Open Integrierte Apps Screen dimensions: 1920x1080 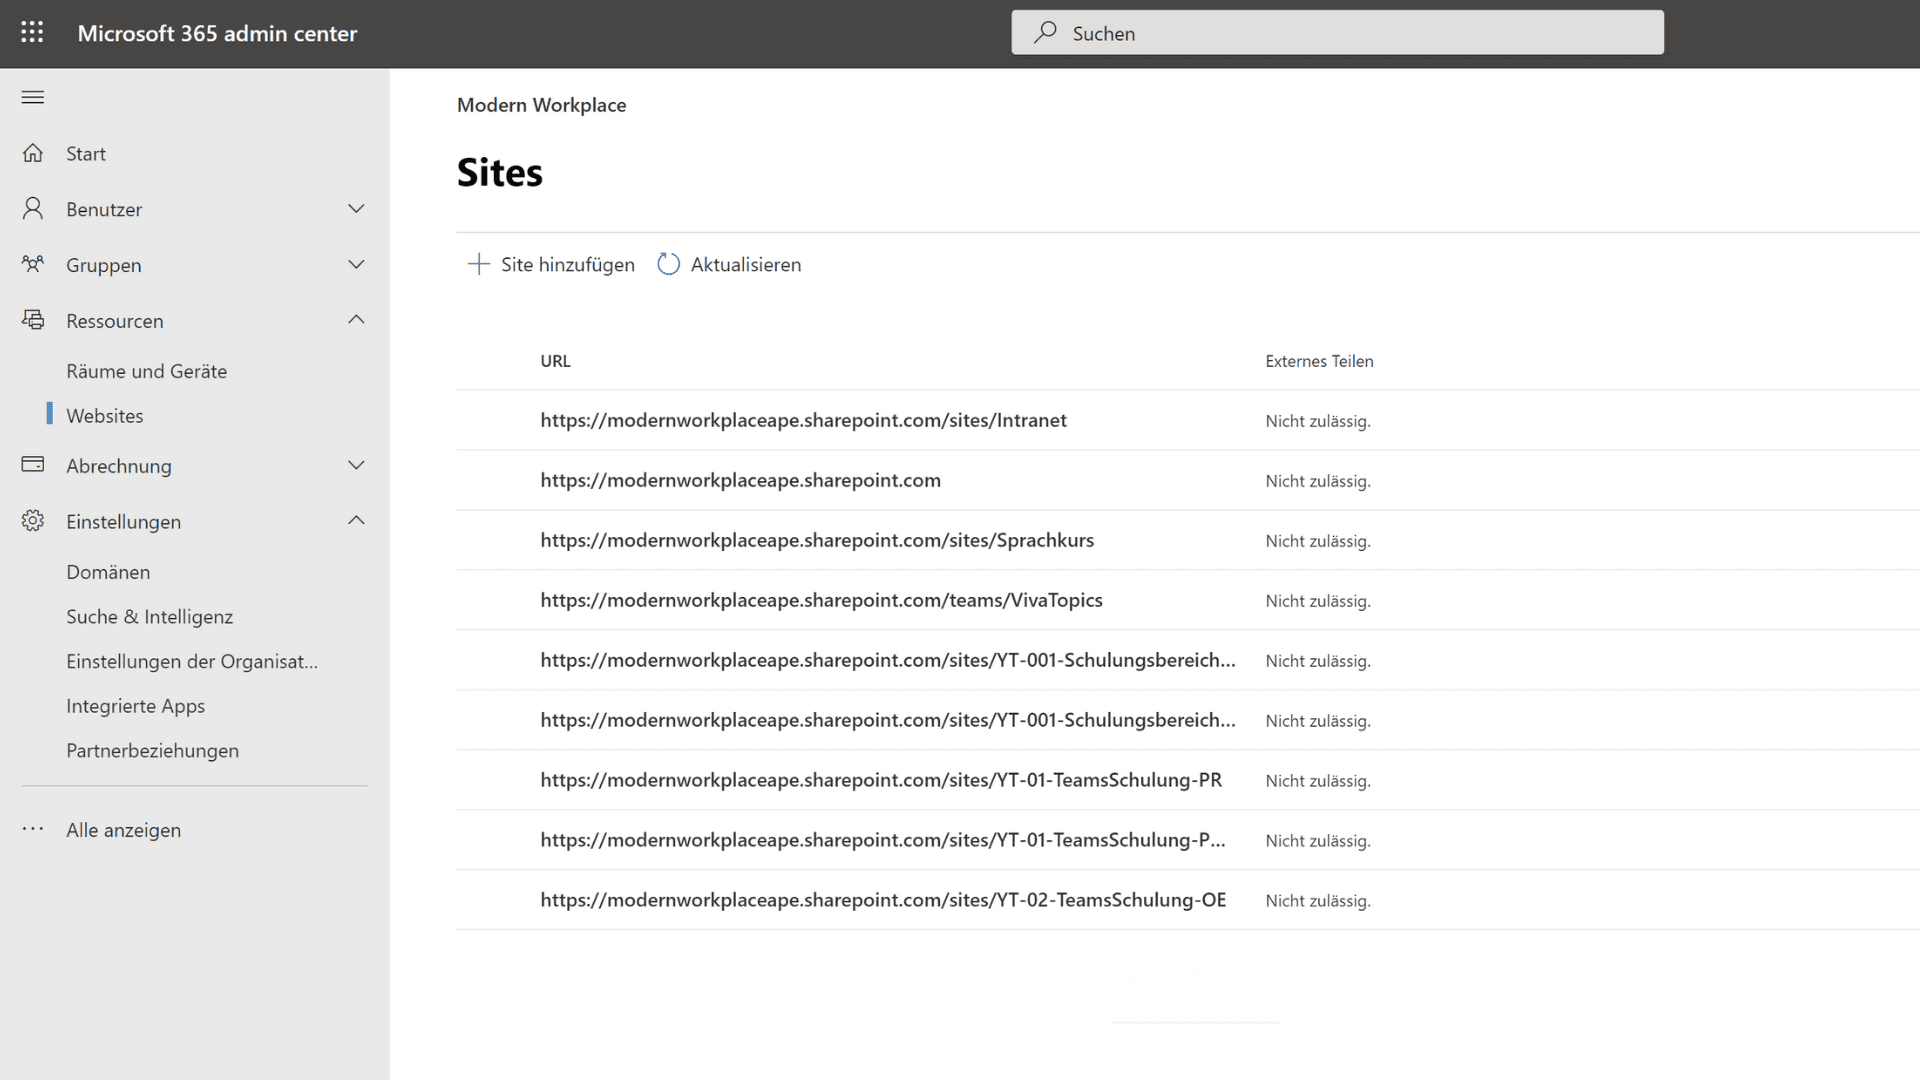pyautogui.click(x=135, y=706)
